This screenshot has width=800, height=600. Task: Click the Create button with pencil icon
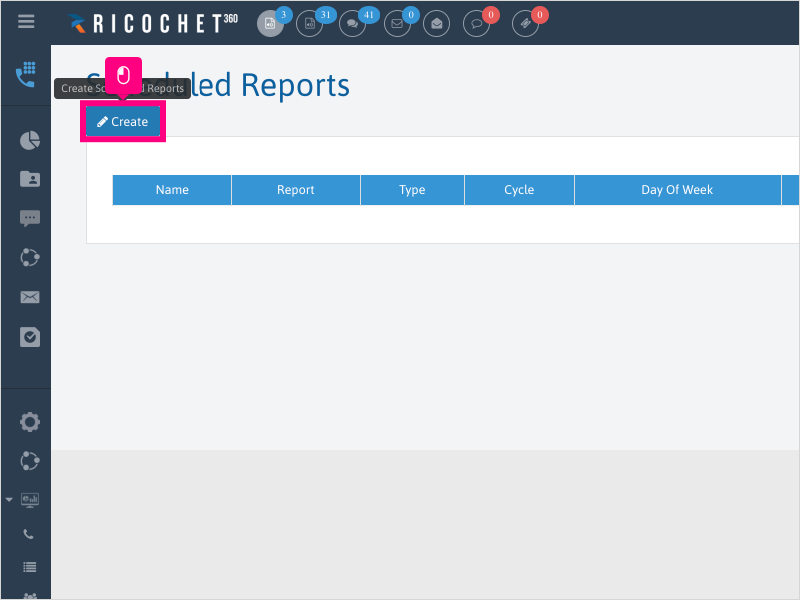[x=122, y=121]
